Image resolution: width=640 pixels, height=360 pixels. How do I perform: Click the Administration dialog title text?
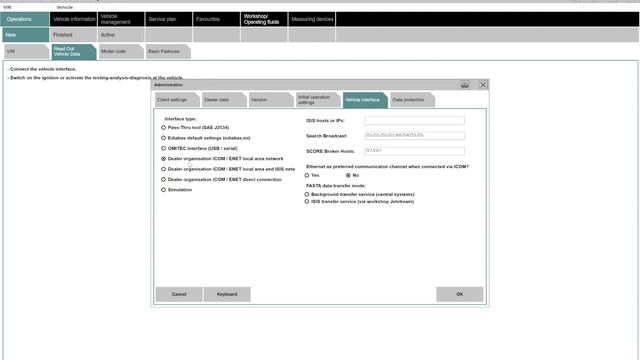pyautogui.click(x=169, y=85)
